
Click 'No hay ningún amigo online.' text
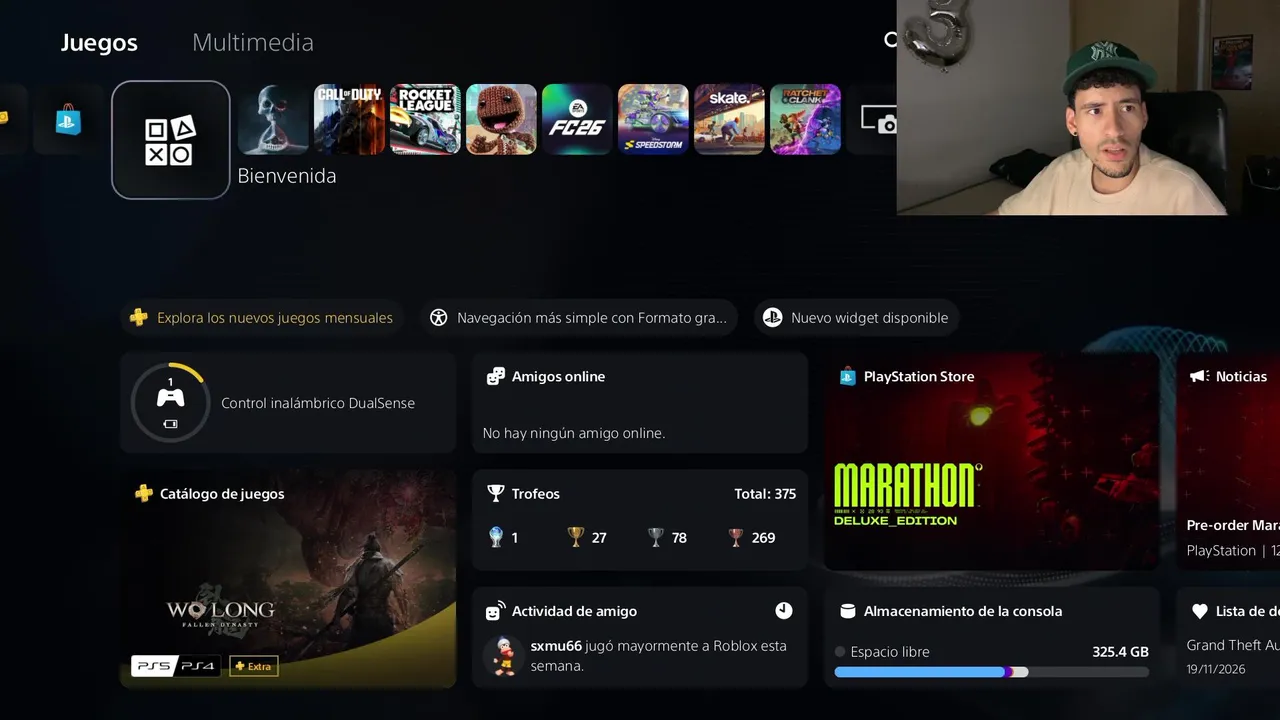tap(574, 433)
